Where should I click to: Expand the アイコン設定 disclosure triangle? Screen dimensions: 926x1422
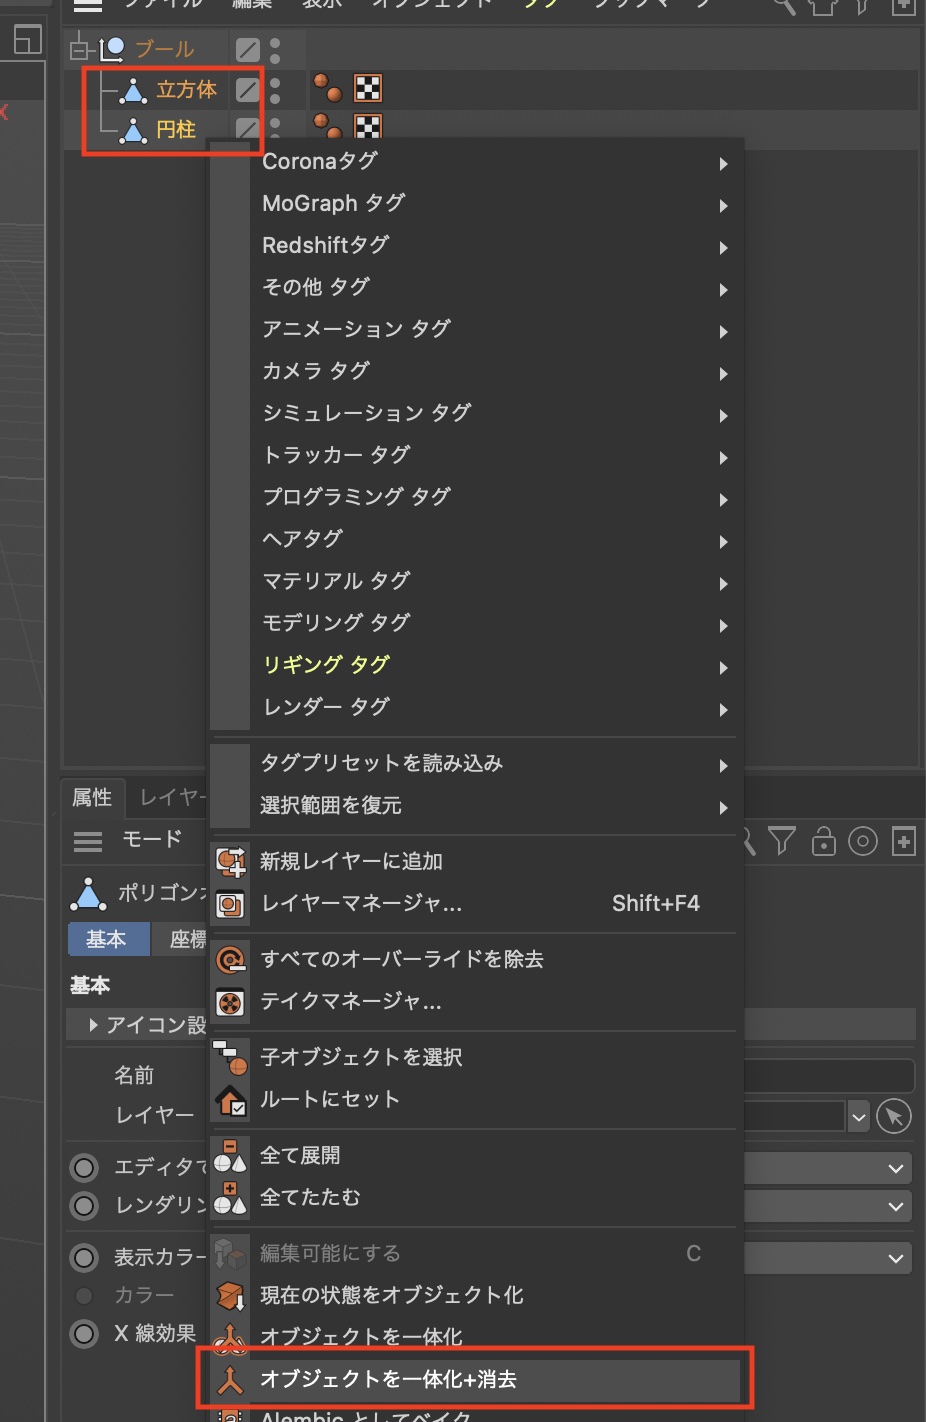pyautogui.click(x=93, y=1025)
